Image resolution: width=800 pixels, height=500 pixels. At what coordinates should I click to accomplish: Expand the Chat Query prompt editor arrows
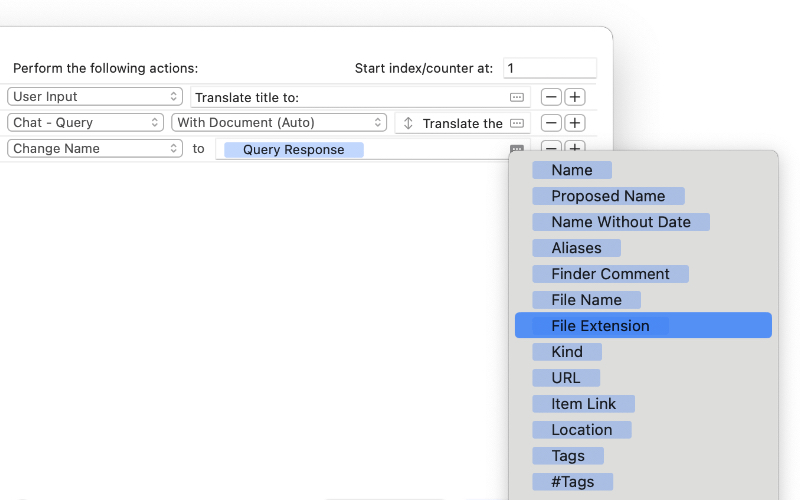(x=408, y=123)
